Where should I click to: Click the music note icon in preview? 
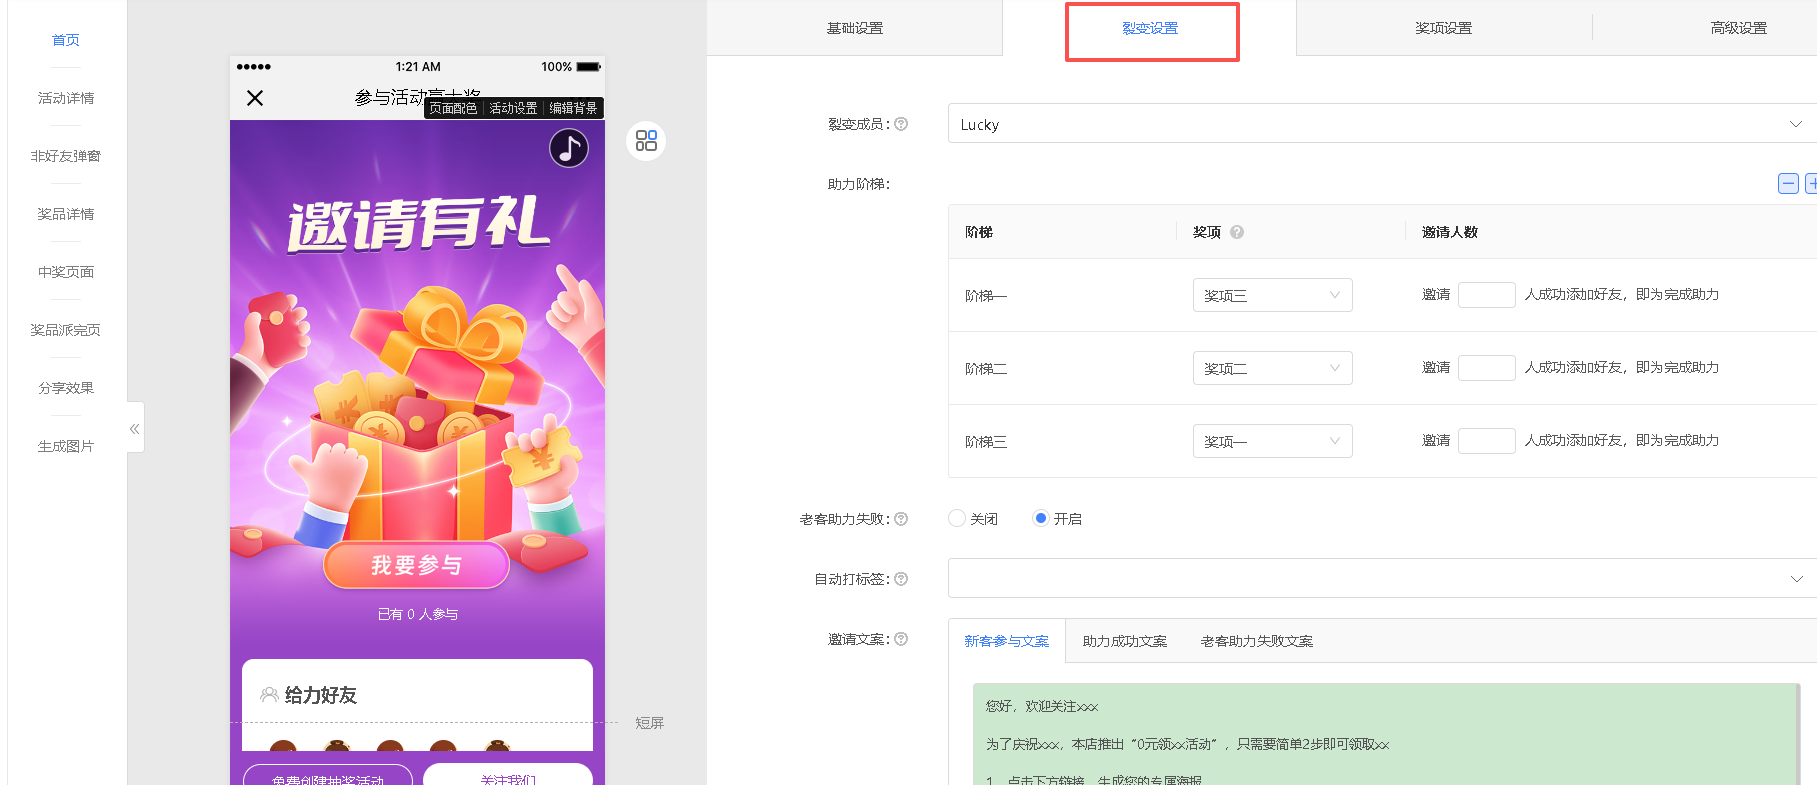click(569, 149)
